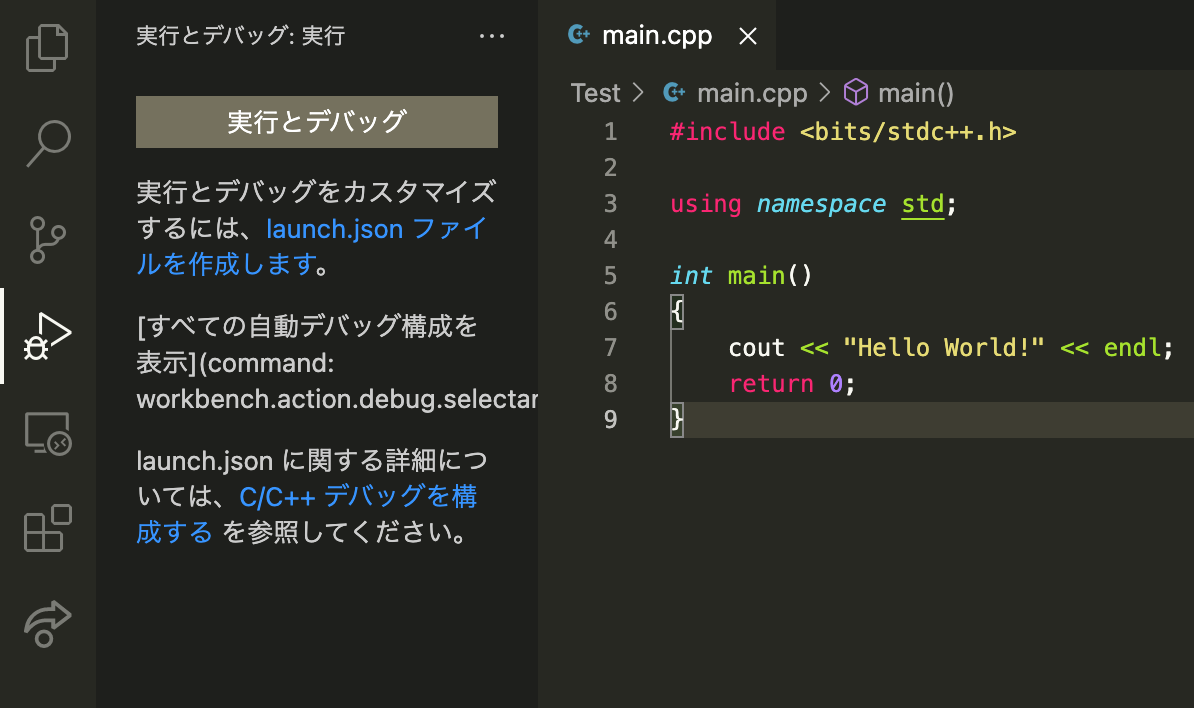Open the Source Control view
1194x708 pixels.
[47, 239]
